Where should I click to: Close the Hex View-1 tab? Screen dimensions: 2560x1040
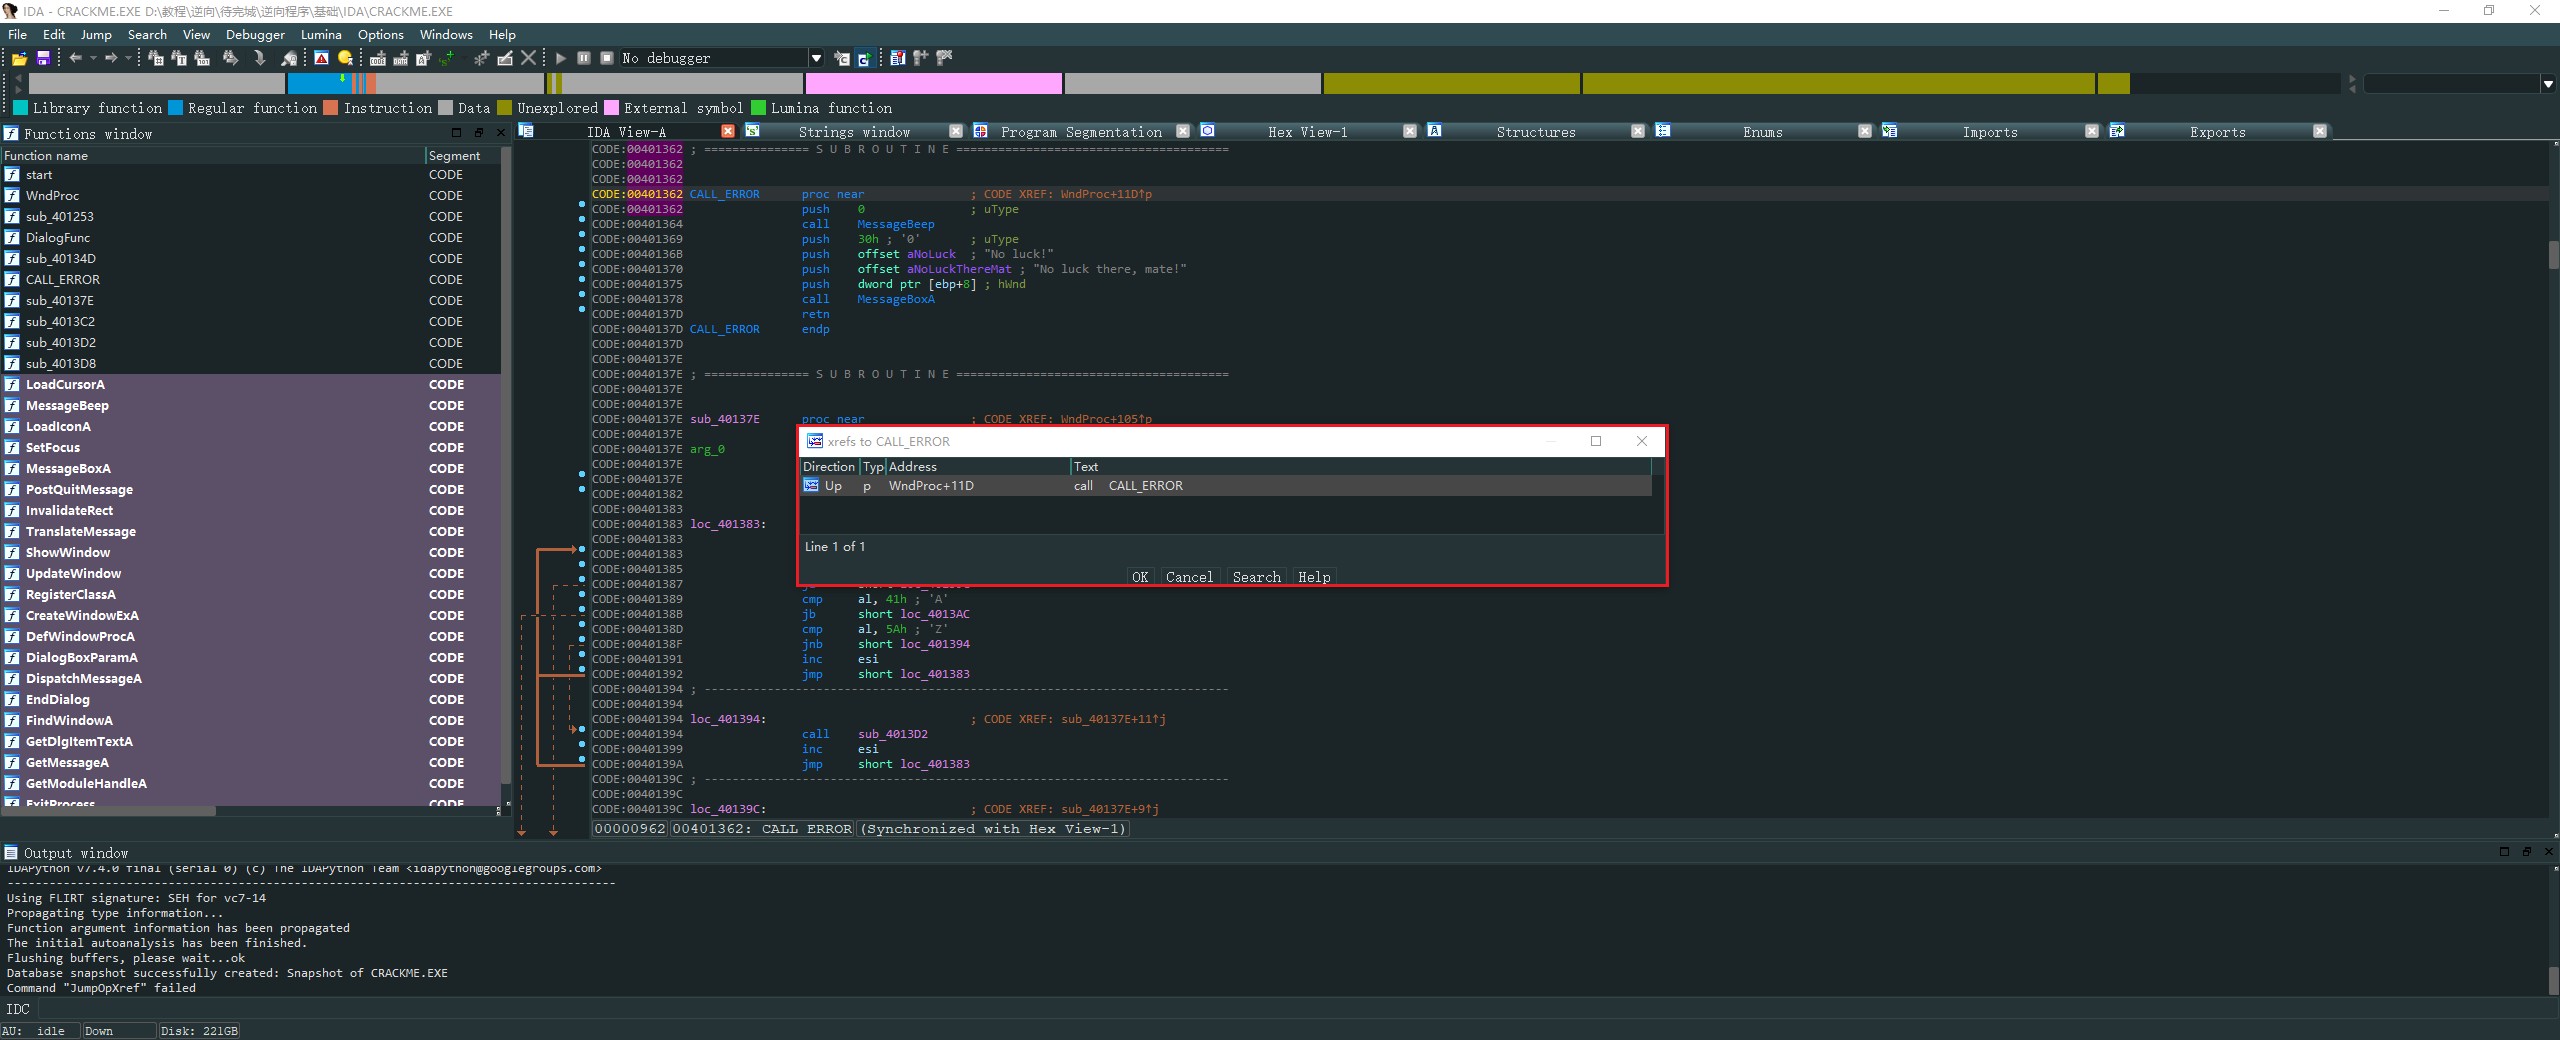[1409, 132]
